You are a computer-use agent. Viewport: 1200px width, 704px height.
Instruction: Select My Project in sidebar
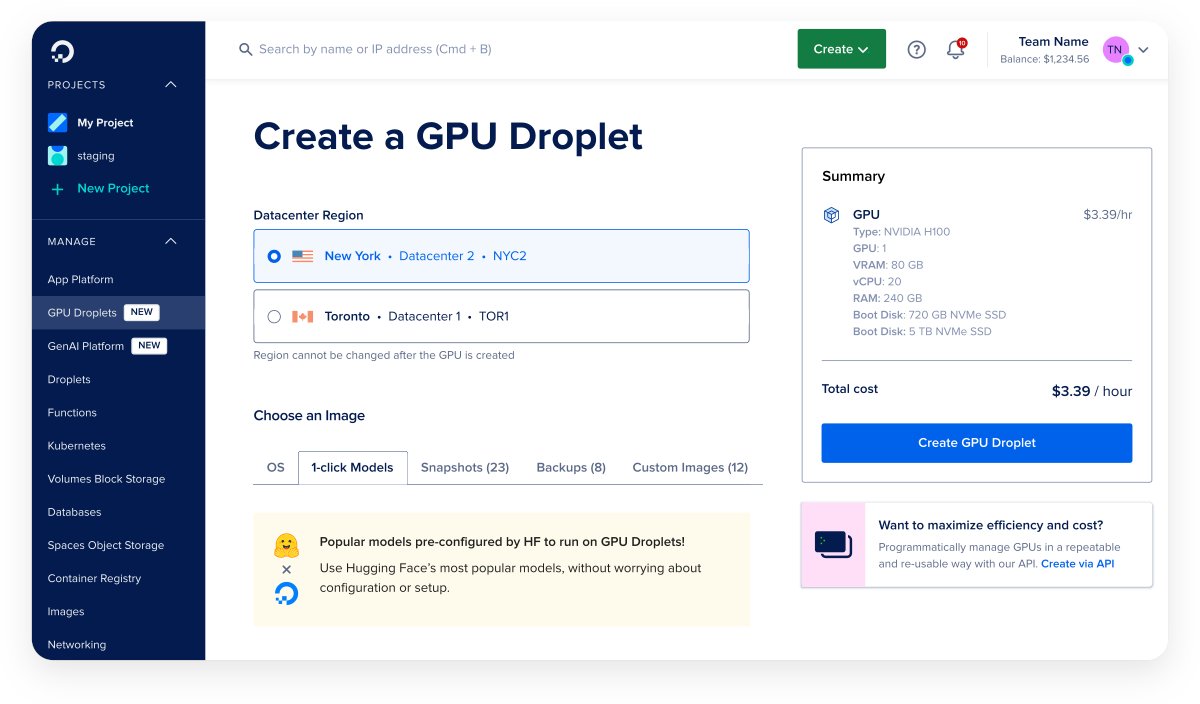(105, 123)
